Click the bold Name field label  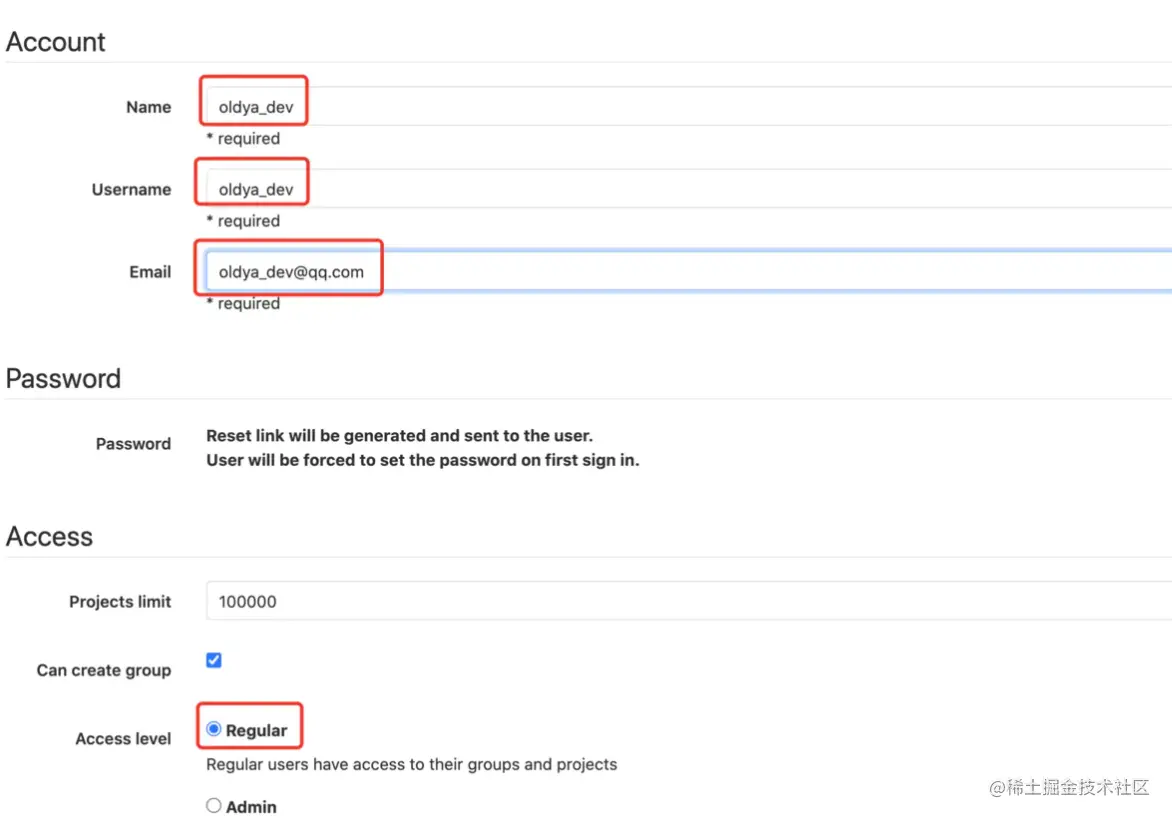pyautogui.click(x=148, y=107)
